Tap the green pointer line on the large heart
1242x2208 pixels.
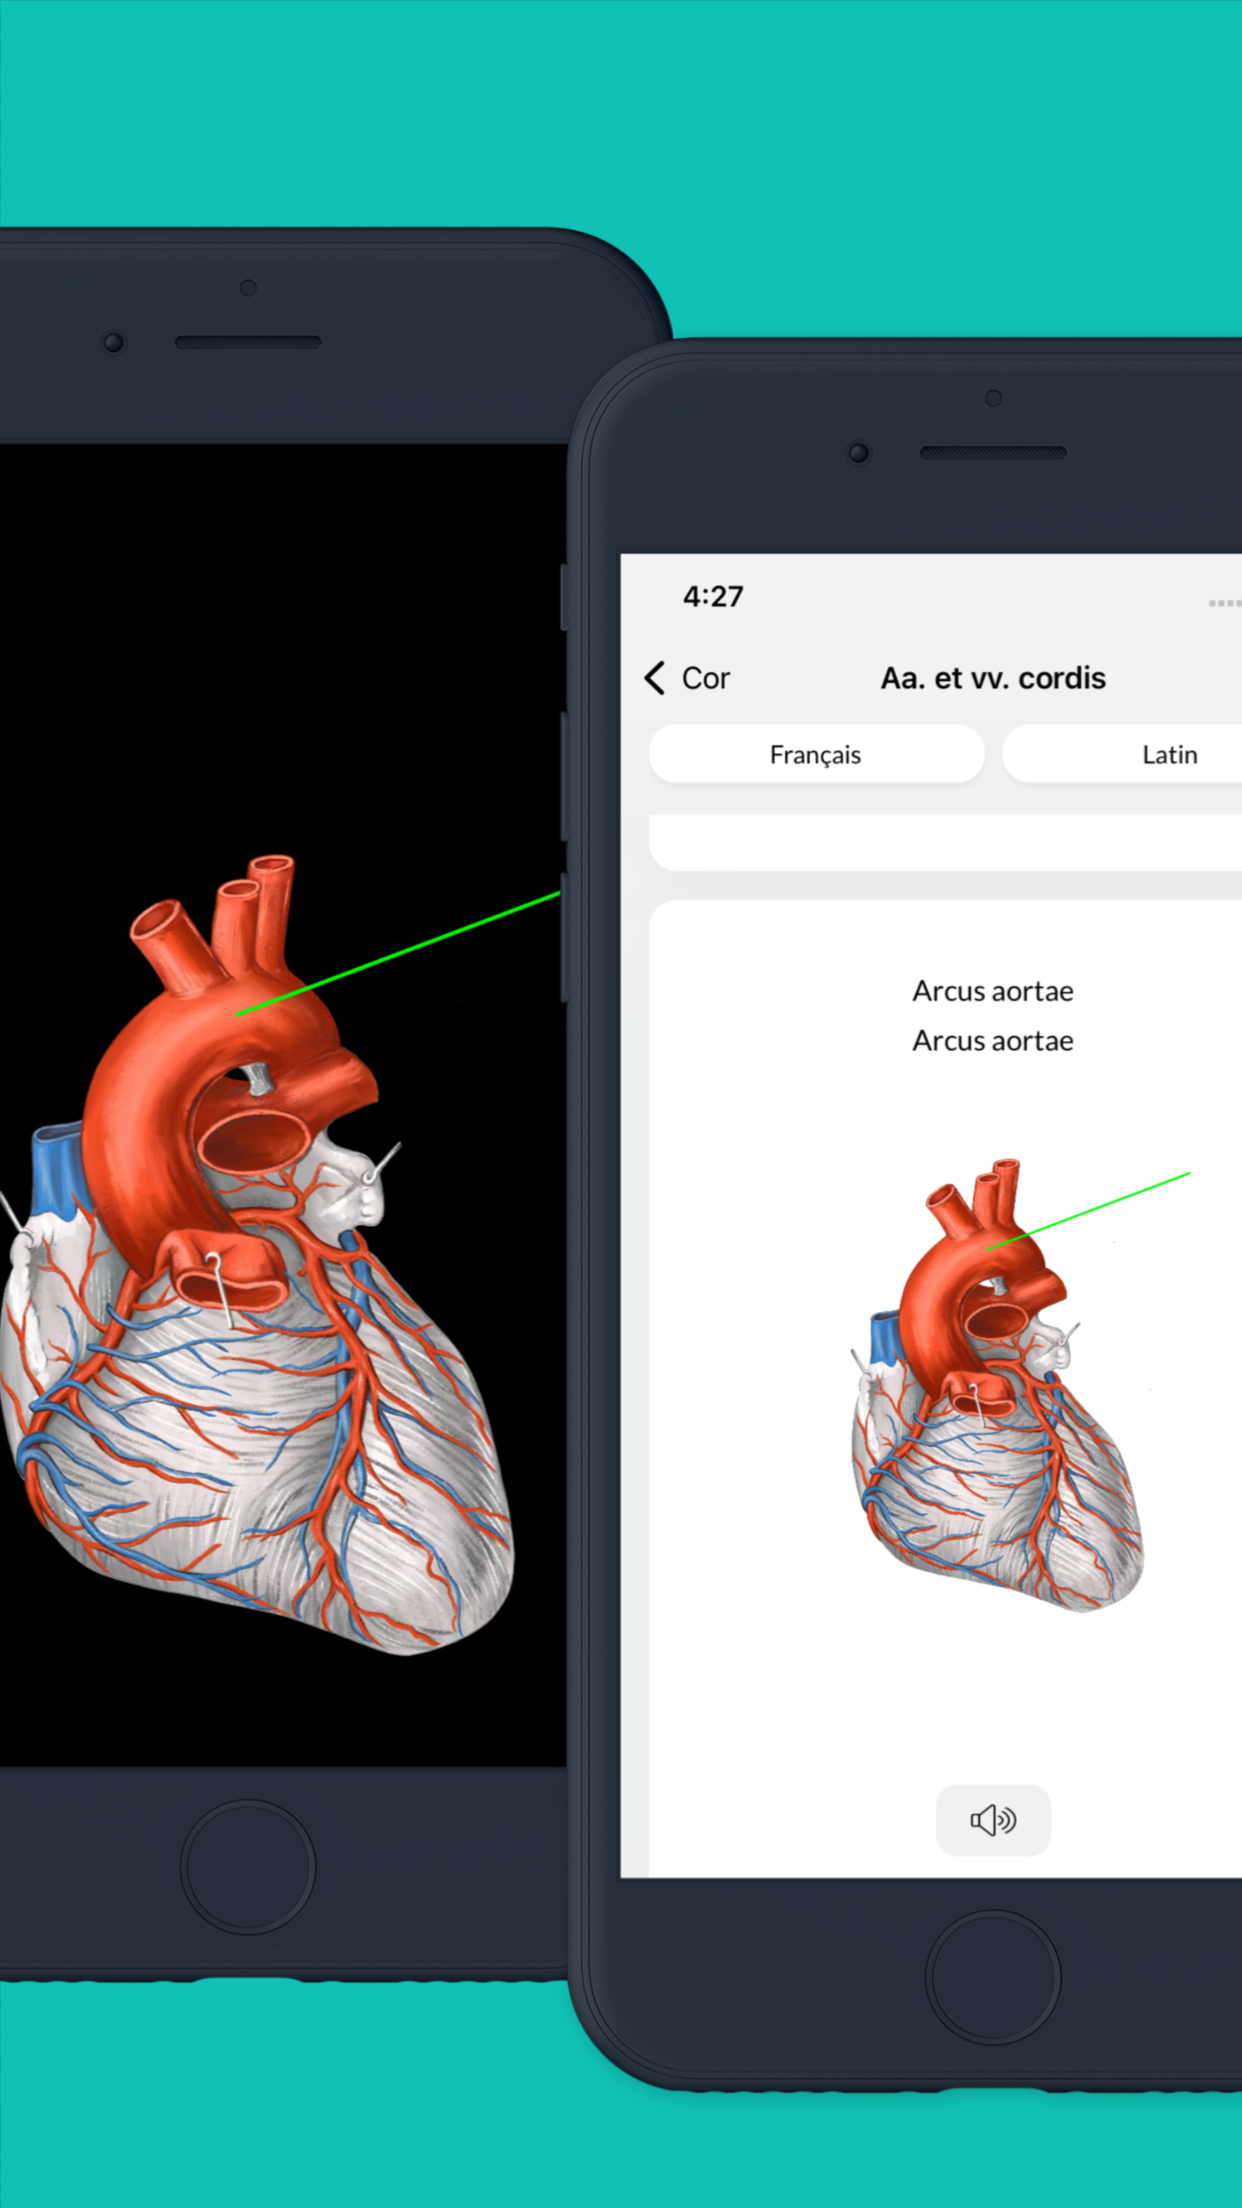point(398,953)
